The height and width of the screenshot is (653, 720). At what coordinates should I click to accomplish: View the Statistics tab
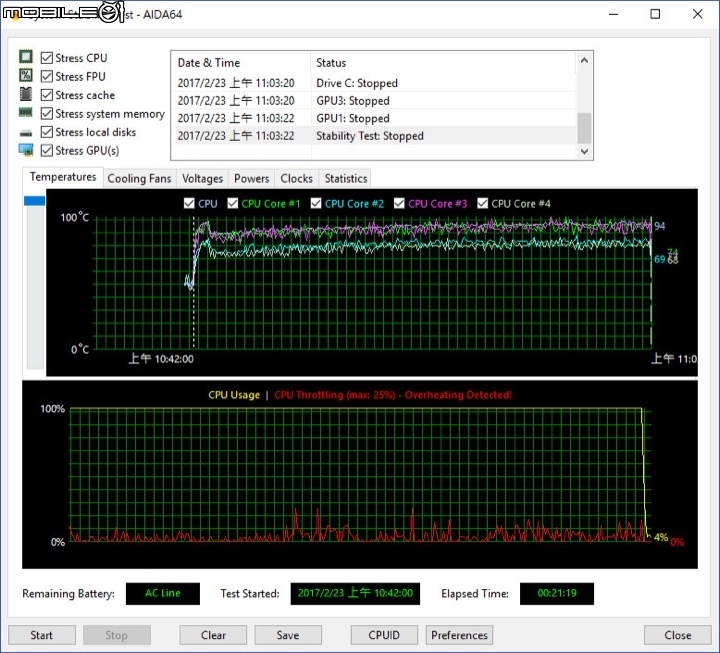(x=346, y=179)
